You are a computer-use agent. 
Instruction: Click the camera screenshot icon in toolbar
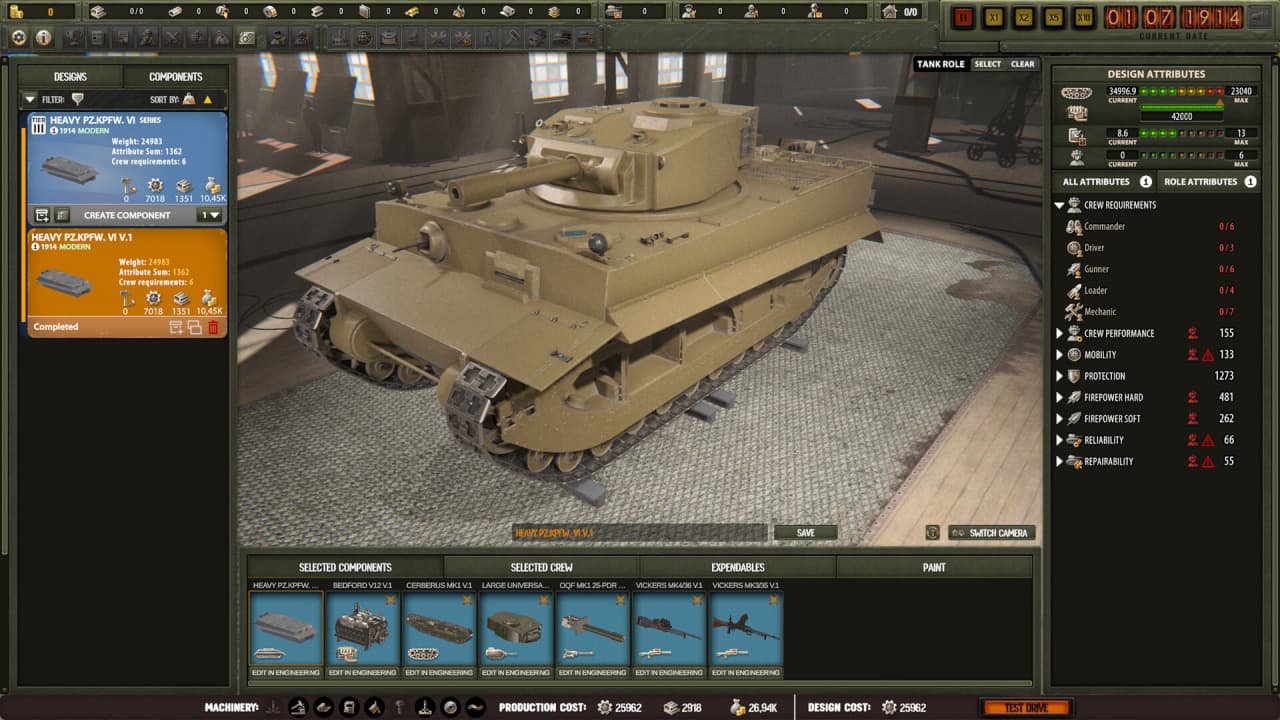point(246,38)
